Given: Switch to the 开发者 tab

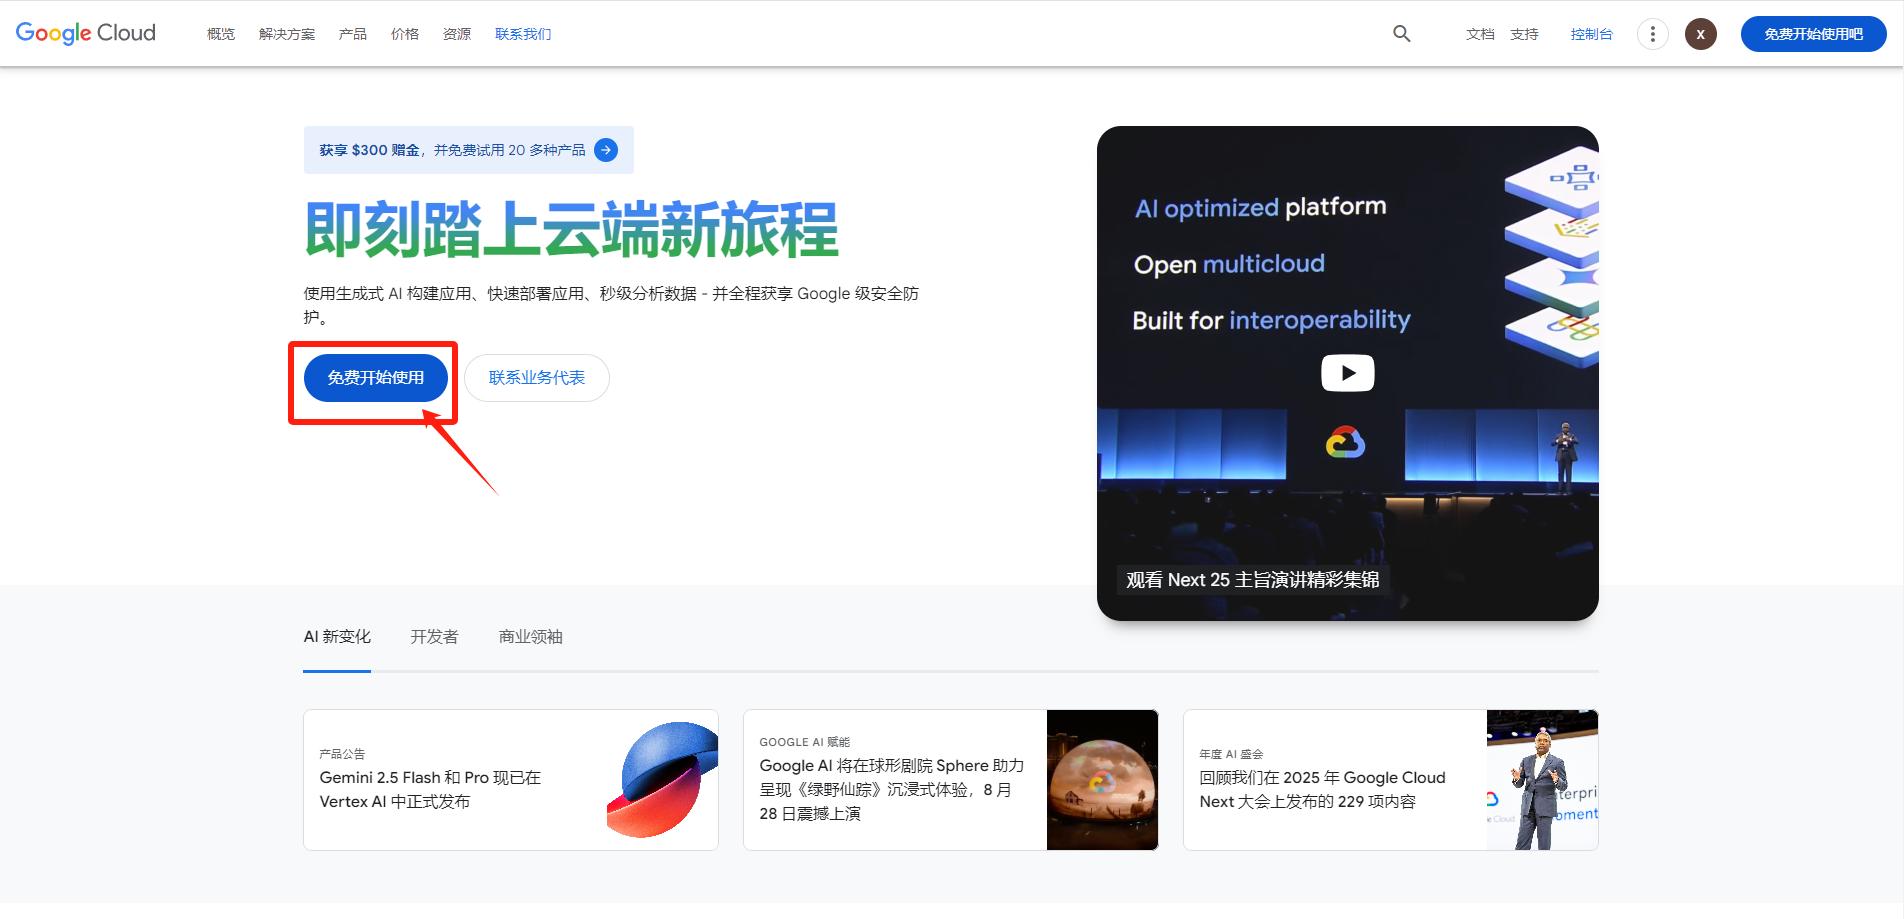Looking at the screenshot, I should pos(434,637).
